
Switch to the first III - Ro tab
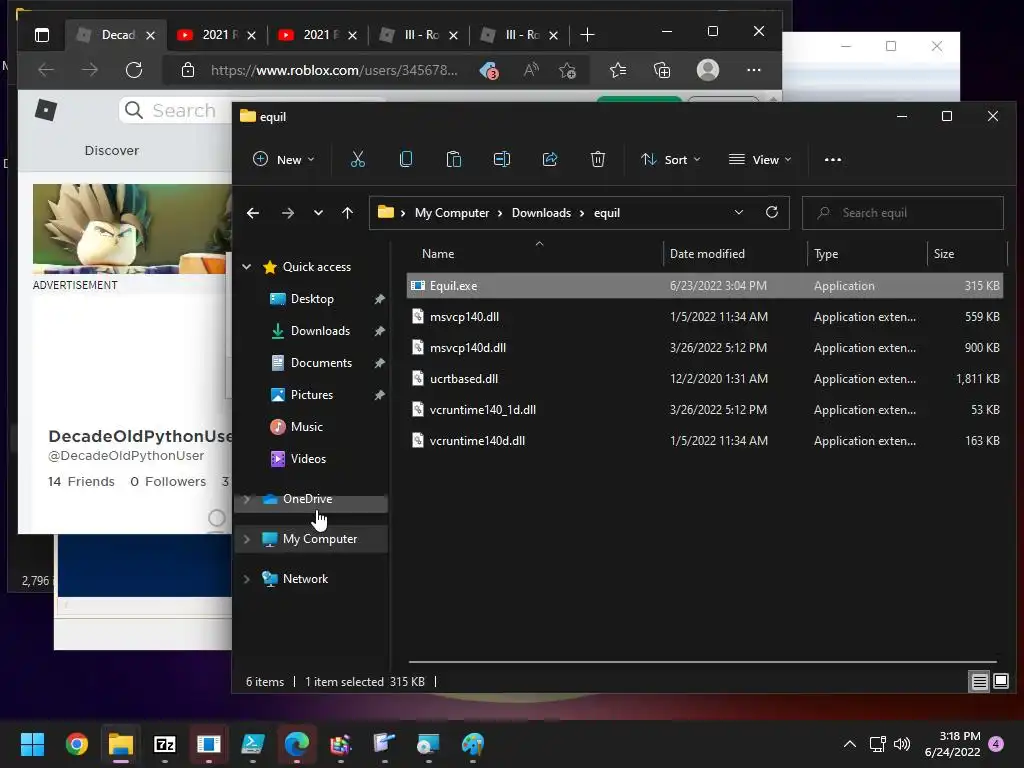[x=419, y=35]
